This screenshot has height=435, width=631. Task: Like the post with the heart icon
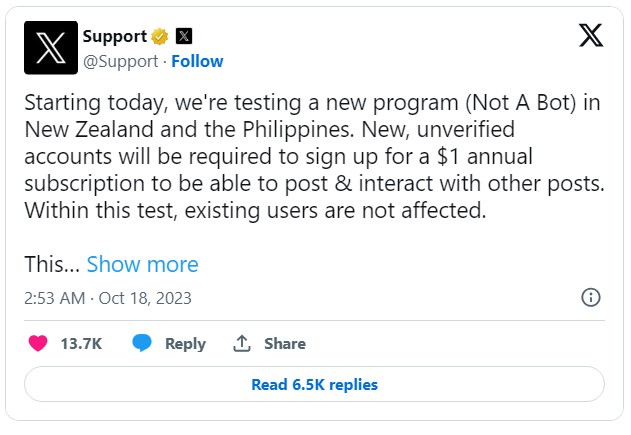click(x=38, y=343)
